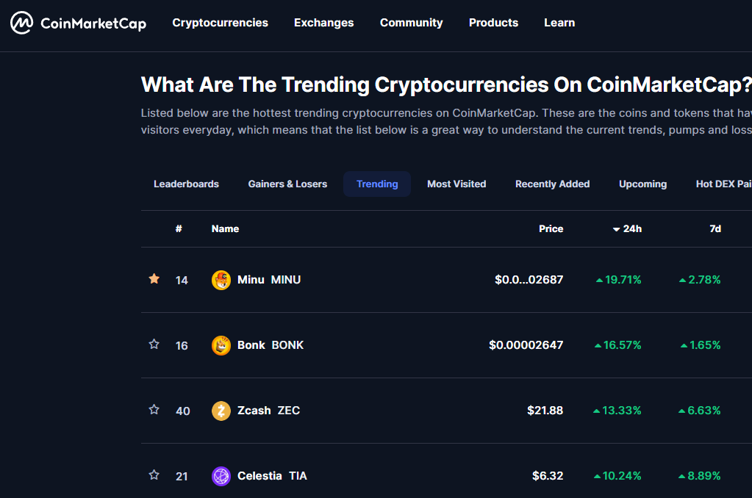Open the Exchanges menu
The image size is (752, 498).
(324, 23)
